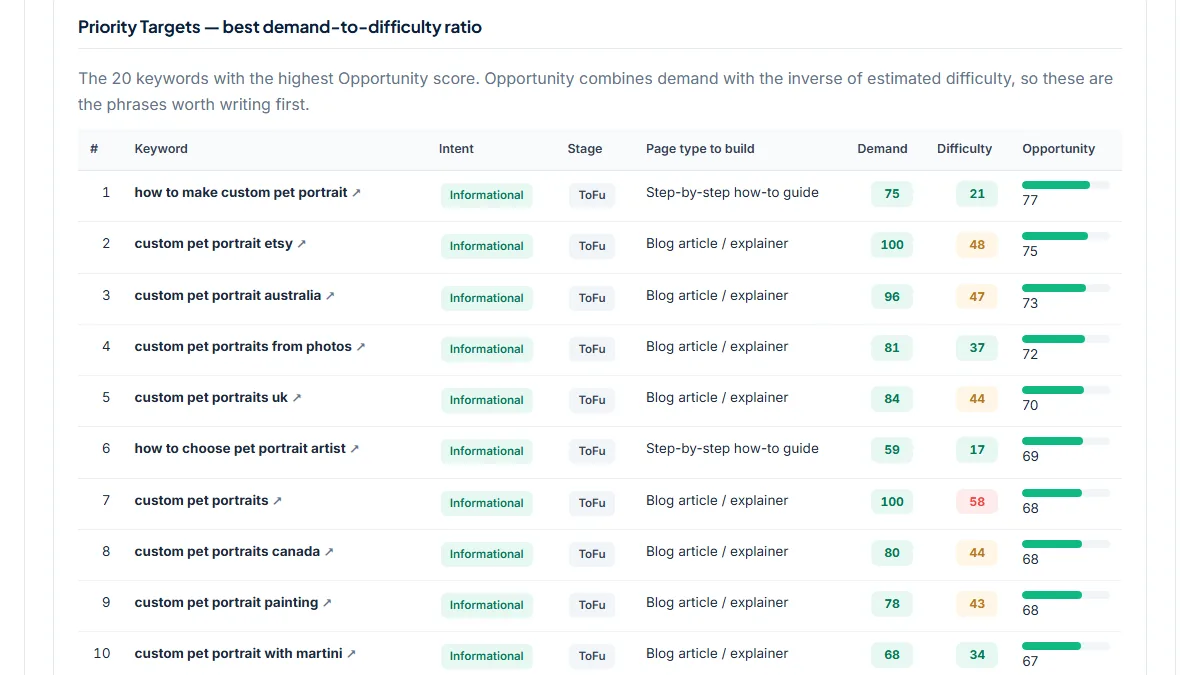This screenshot has height=675, width=1200.
Task: Click the Stage column header
Action: click(585, 149)
